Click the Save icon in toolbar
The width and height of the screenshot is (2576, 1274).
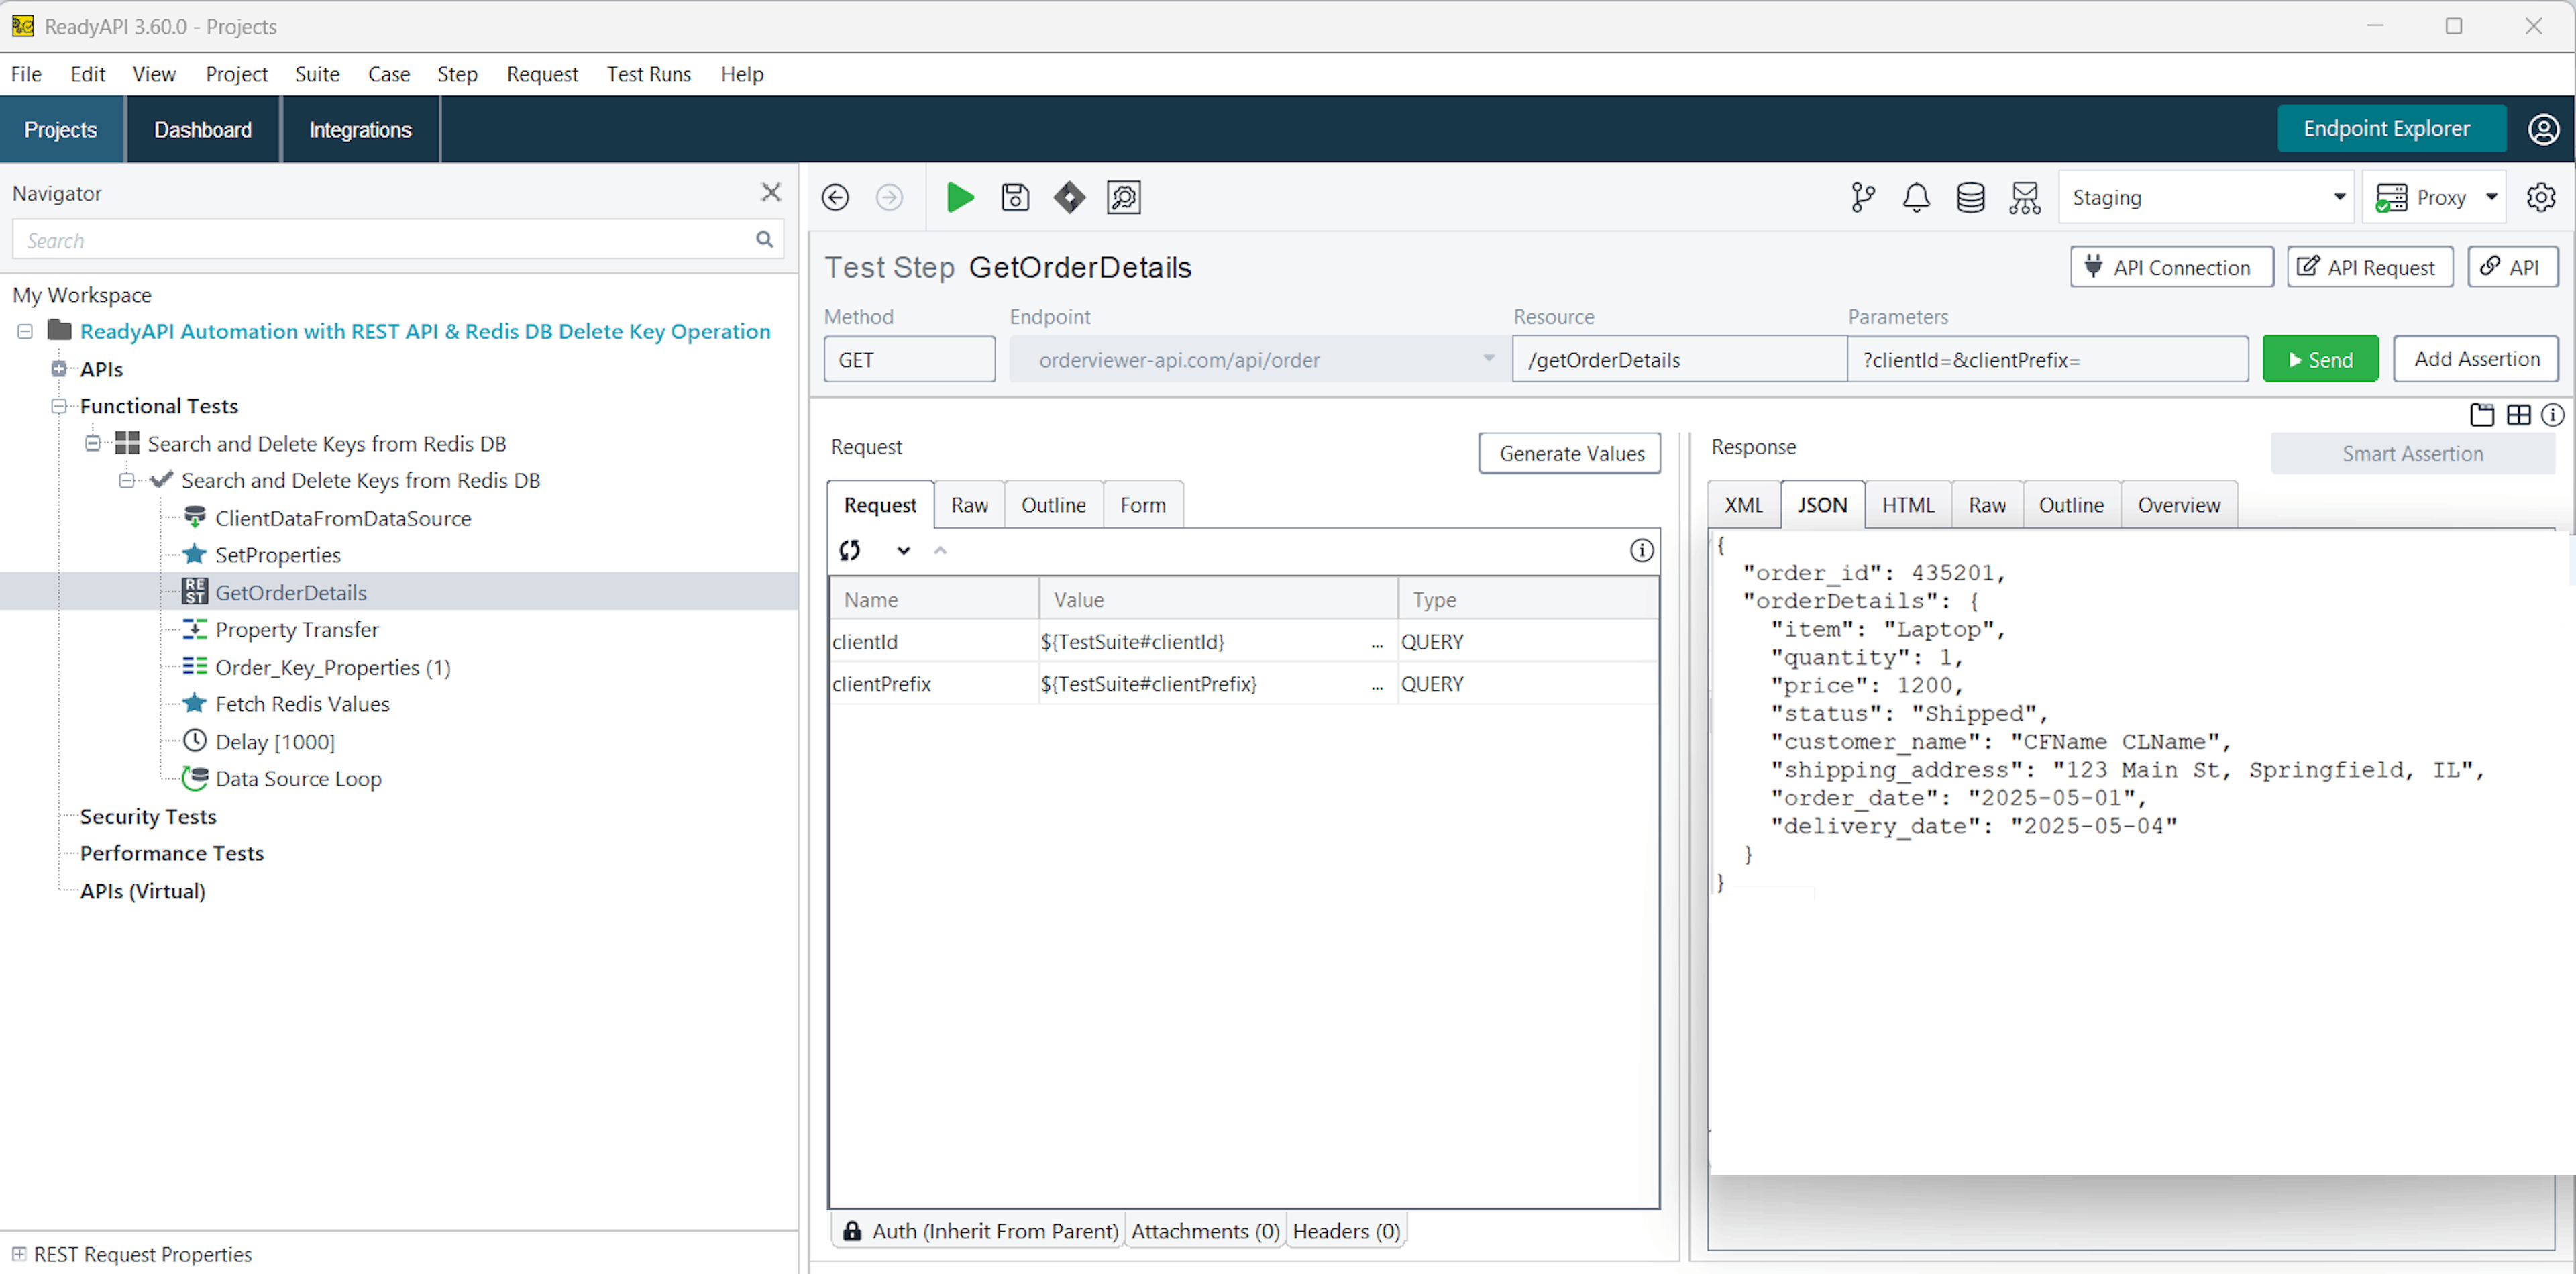coord(1015,197)
